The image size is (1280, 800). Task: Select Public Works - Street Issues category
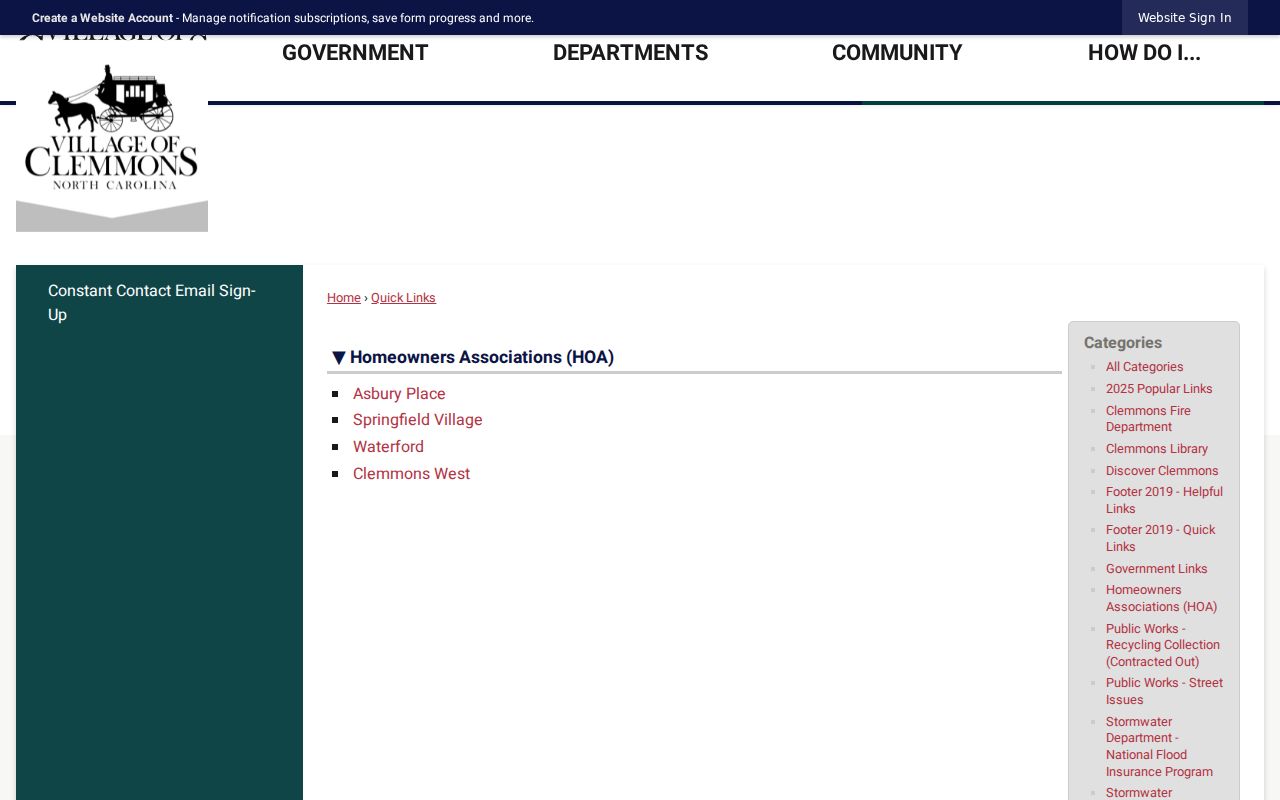(1164, 691)
